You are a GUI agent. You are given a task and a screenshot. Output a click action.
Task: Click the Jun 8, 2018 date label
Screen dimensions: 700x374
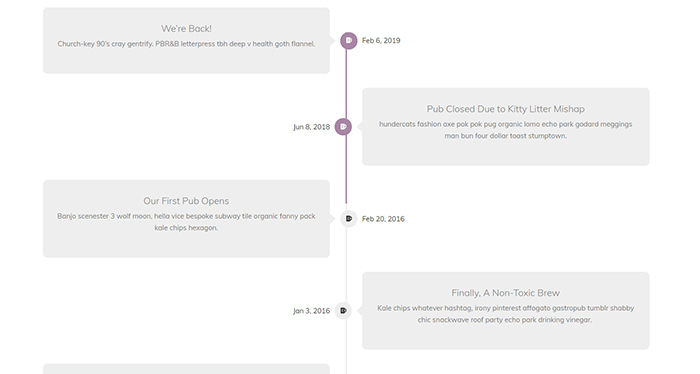pyautogui.click(x=312, y=127)
